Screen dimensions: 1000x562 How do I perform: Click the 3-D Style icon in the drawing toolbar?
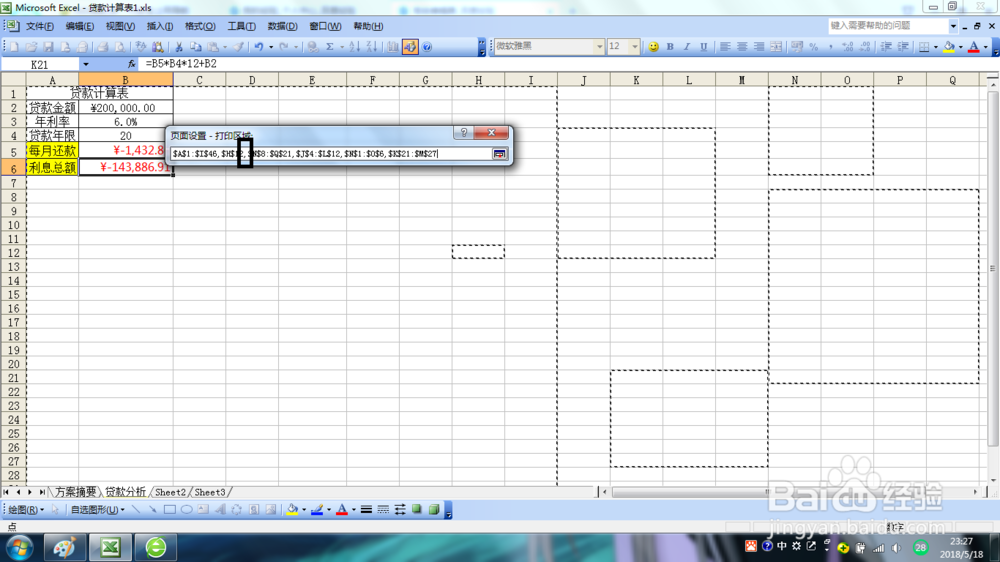(434, 510)
